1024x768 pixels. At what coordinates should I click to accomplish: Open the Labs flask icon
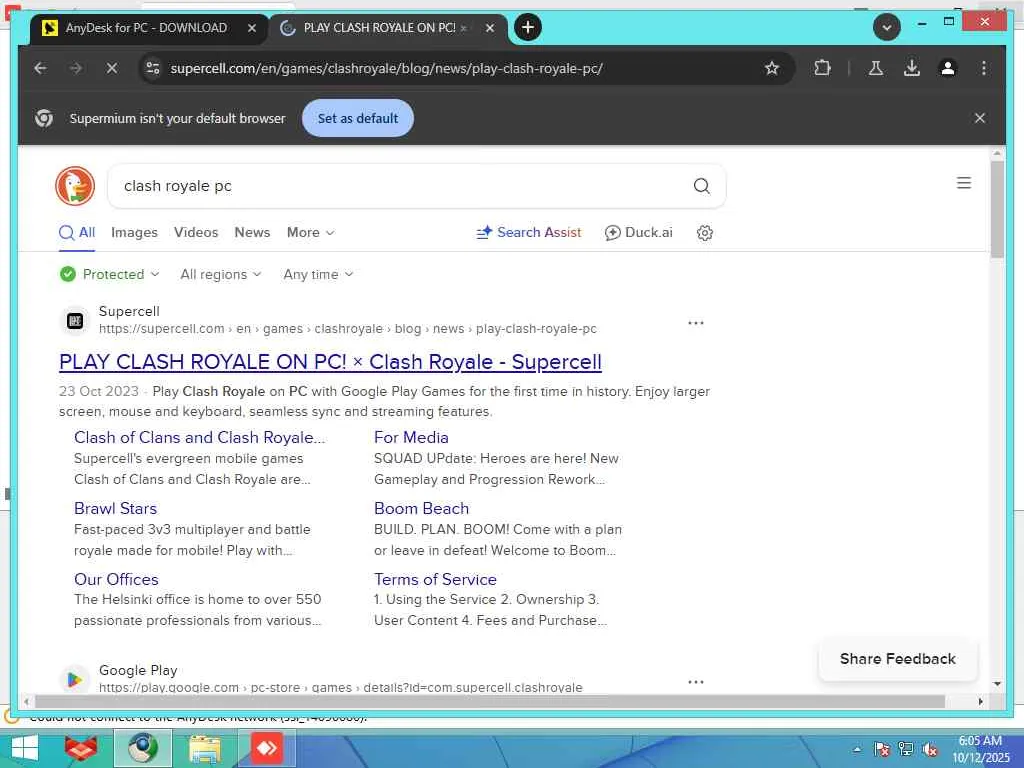pos(876,68)
